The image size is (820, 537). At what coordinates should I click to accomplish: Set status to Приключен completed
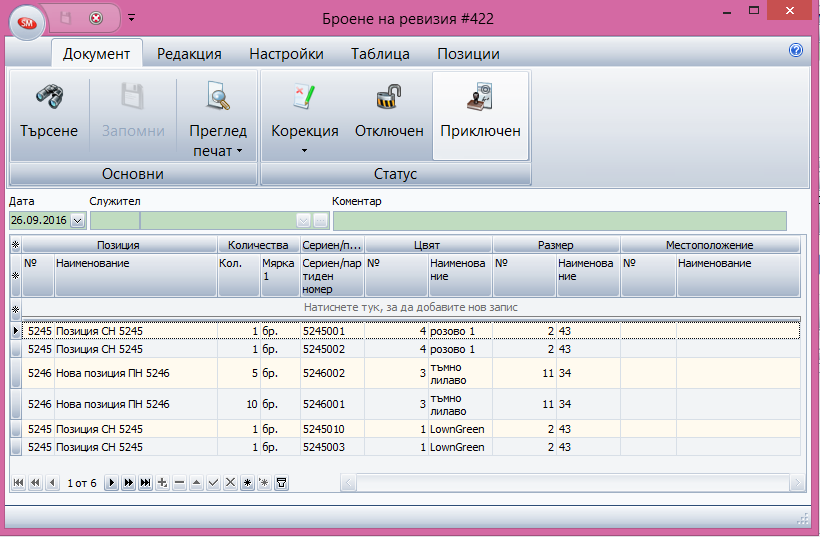click(x=480, y=115)
